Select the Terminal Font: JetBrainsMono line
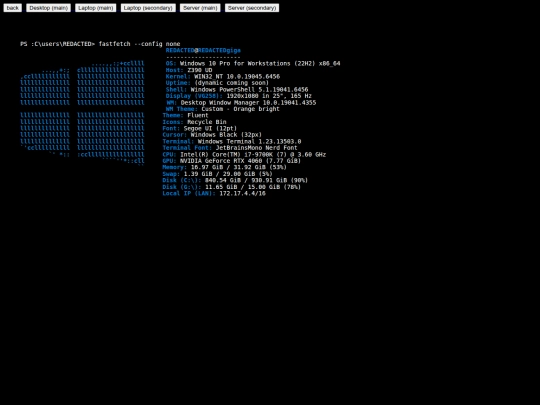 coord(230,148)
